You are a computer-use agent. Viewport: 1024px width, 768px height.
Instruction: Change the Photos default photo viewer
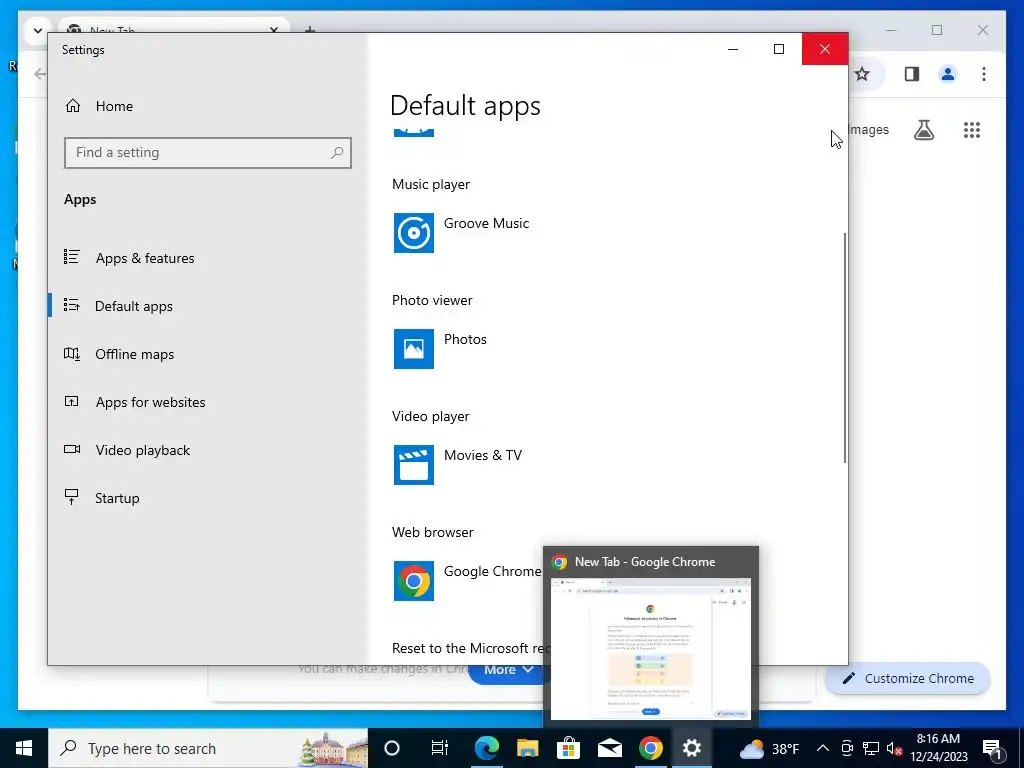click(441, 349)
